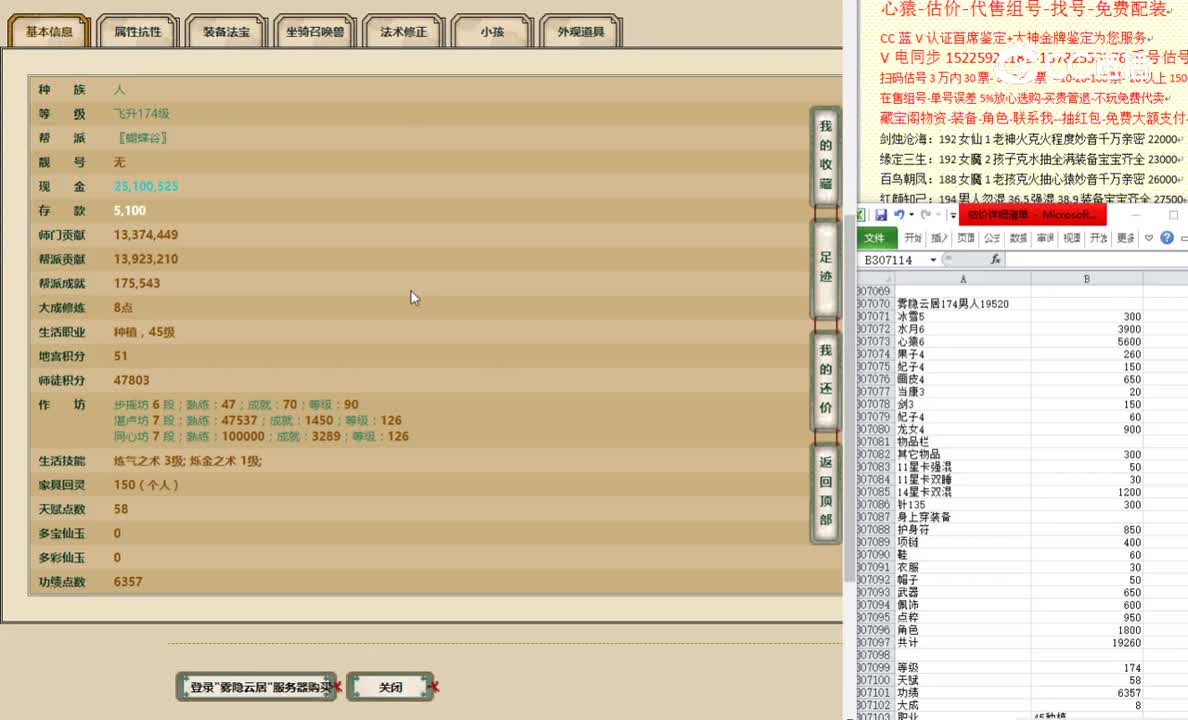1188x720 pixels.
Task: Click the 登录雾隐云居服务器购买 button
Action: pyautogui.click(x=256, y=686)
